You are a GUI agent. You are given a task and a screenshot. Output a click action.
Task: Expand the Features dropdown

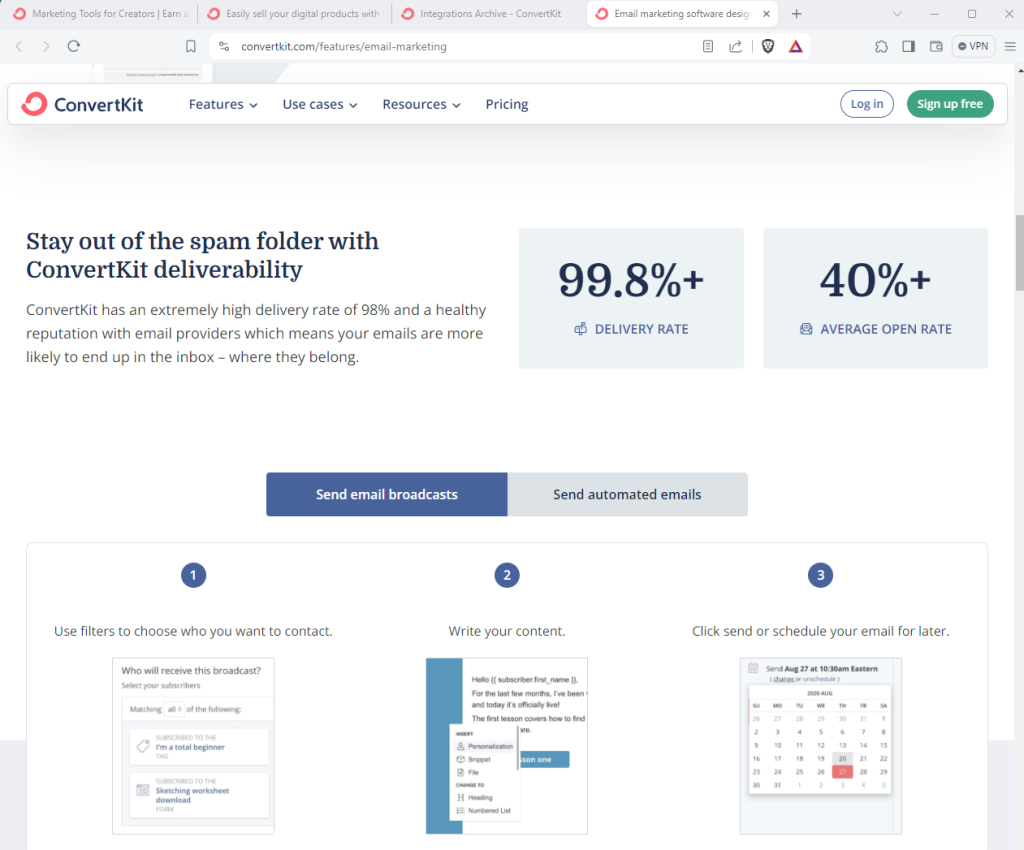tap(221, 104)
